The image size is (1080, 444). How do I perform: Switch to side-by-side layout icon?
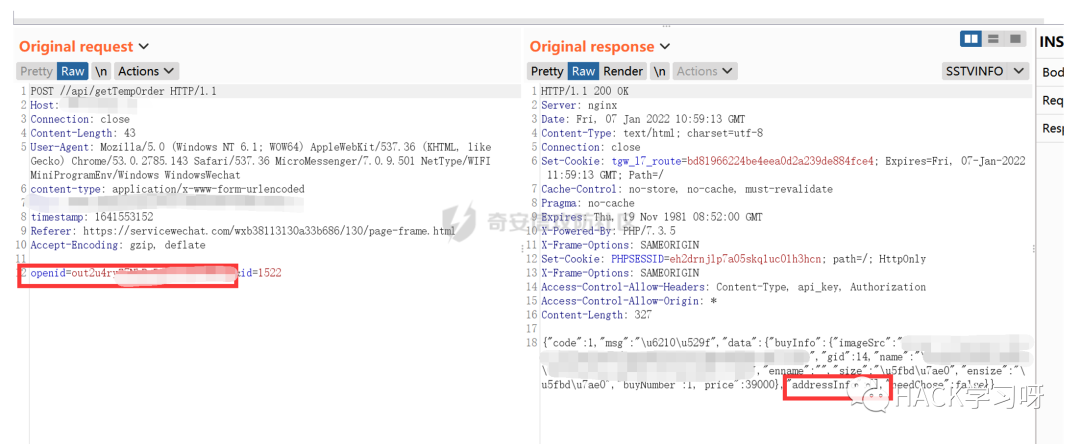click(x=970, y=39)
